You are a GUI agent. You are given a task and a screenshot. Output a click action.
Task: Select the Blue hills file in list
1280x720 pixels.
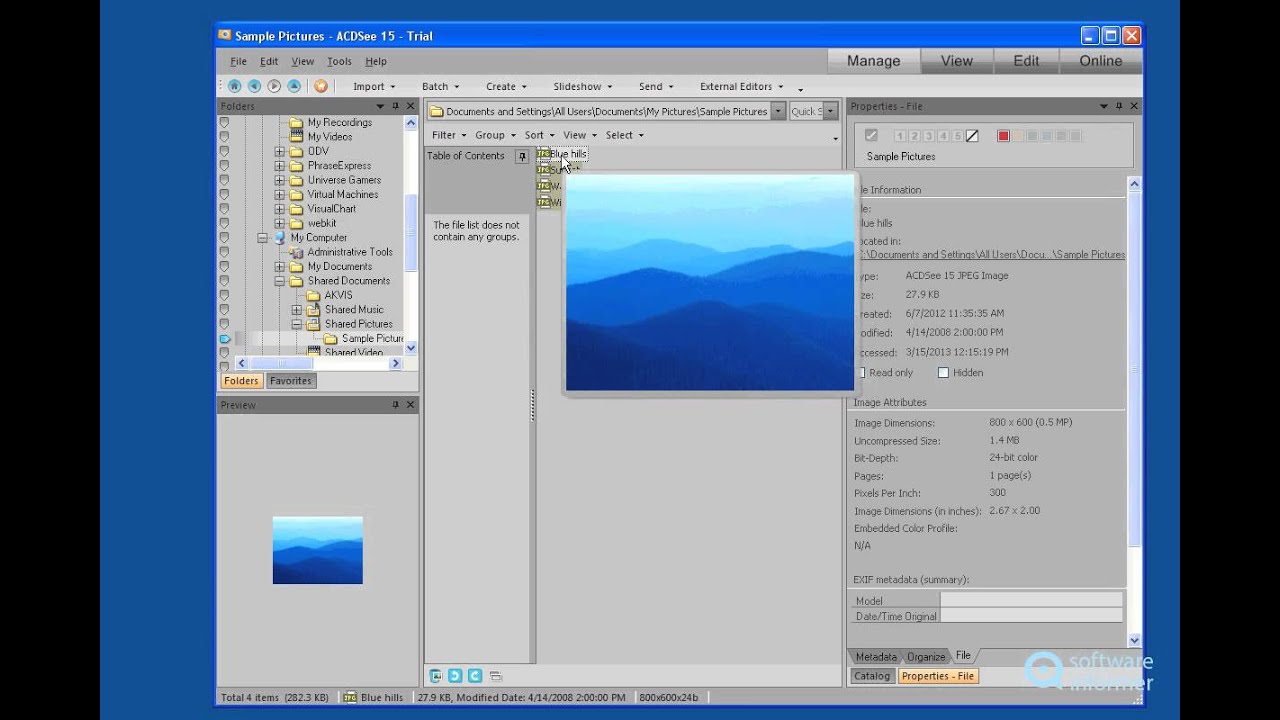tap(562, 154)
